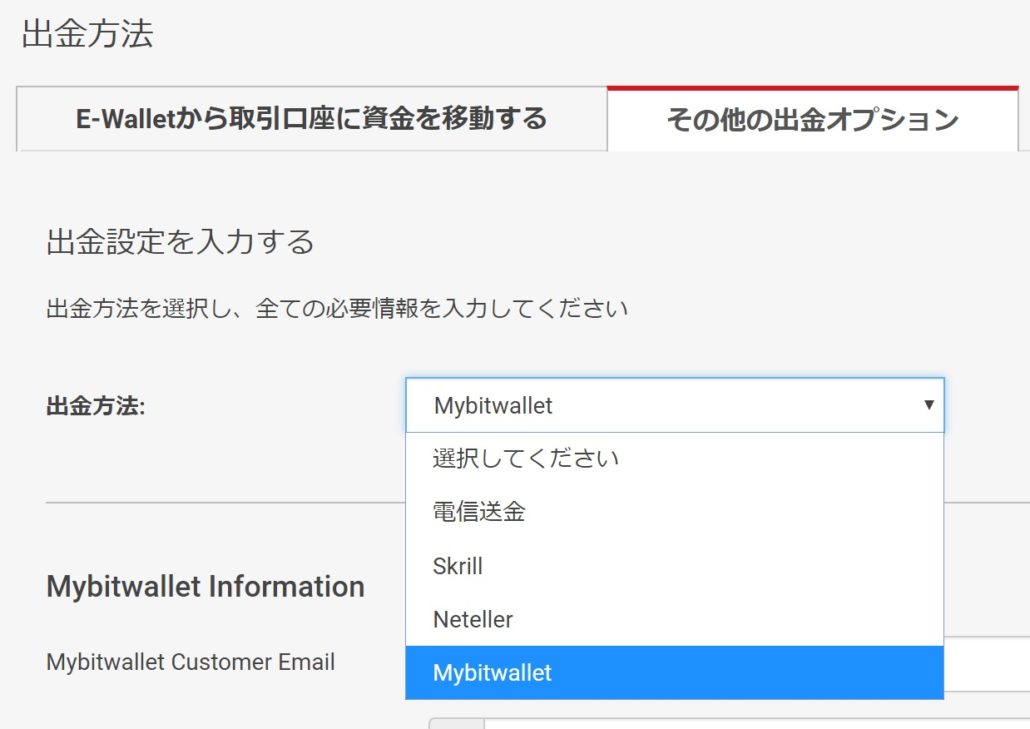The image size is (1030, 729).
Task: Select 電信送金 from withdrawal method list
Action: pos(675,512)
